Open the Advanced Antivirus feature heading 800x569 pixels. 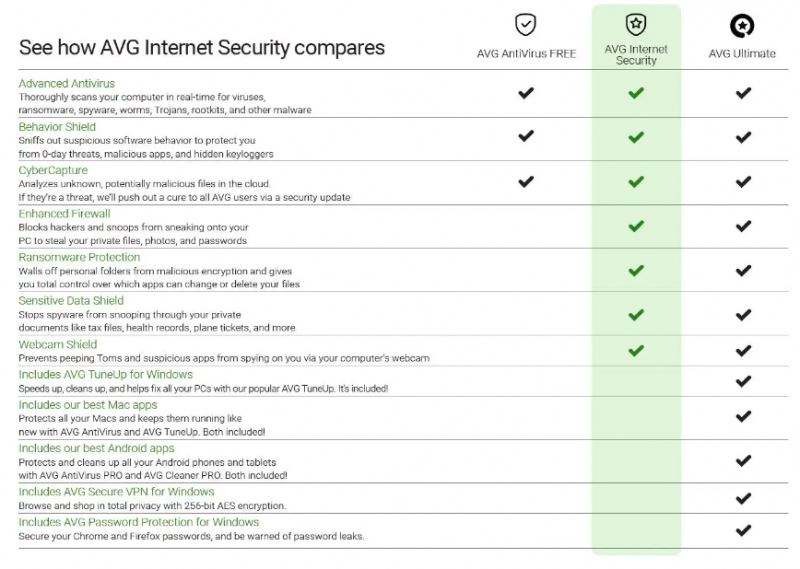click(66, 83)
